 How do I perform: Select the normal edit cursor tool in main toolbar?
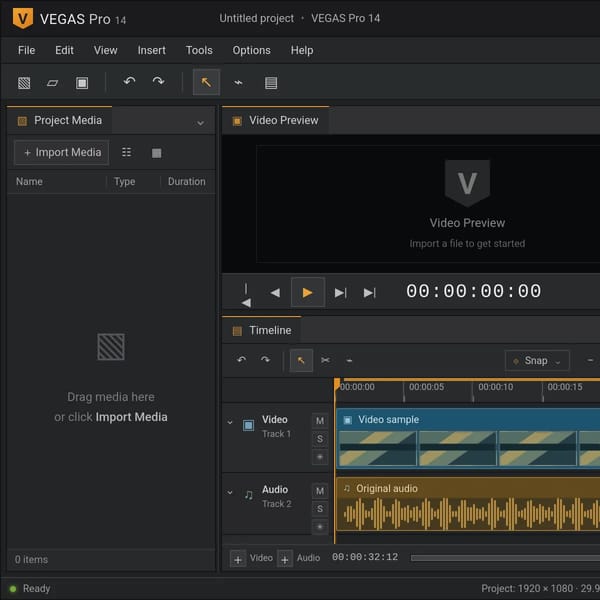[x=206, y=82]
